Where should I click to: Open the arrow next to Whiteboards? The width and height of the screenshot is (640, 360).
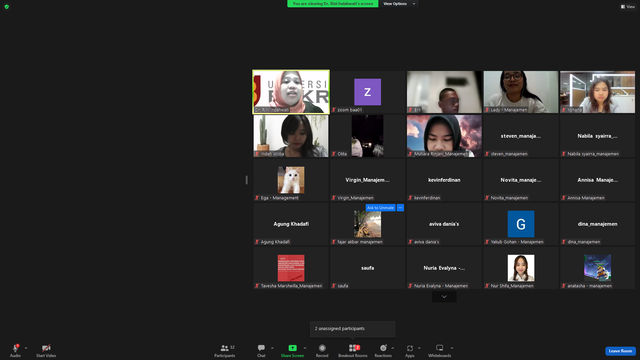point(452,348)
